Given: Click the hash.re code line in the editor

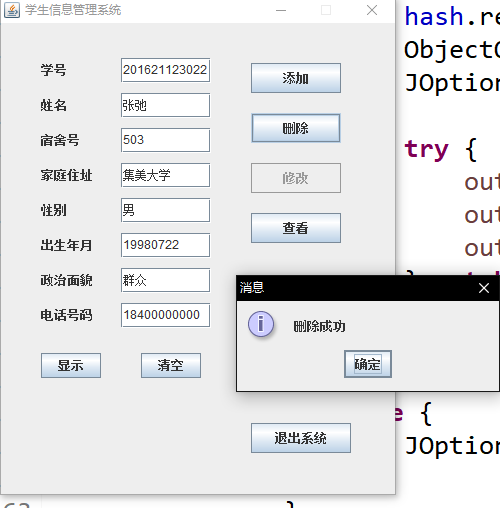Looking at the screenshot, I should 452,17.
